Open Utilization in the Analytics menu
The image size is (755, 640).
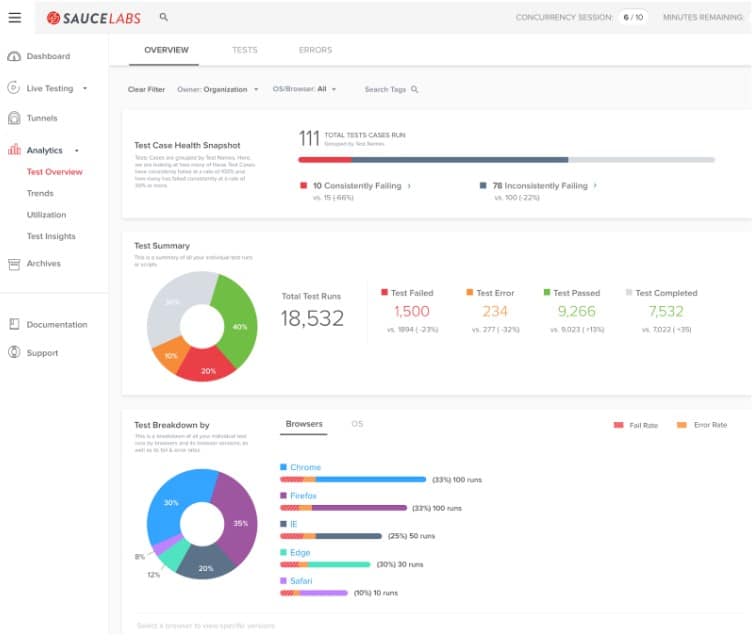pyautogui.click(x=46, y=215)
